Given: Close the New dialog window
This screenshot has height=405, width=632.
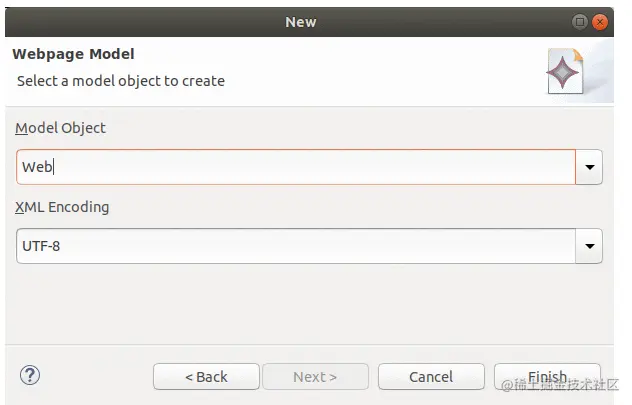Looking at the screenshot, I should coord(601,22).
